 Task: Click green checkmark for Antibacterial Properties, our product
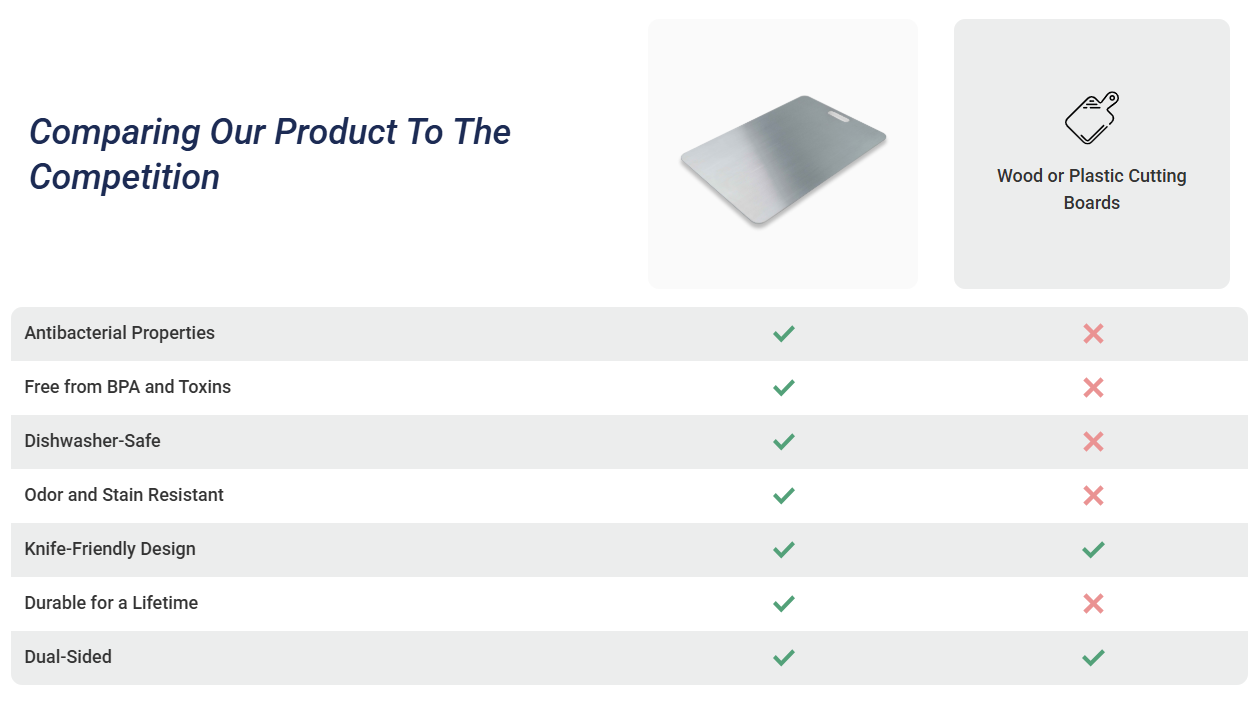pos(784,334)
